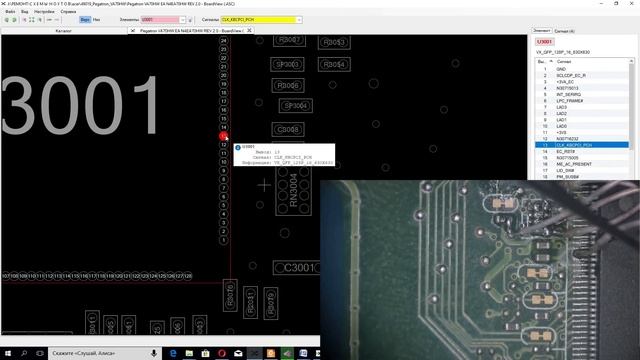This screenshot has height=360, width=640.
Task: Click component RN3004 on the board
Action: (x=293, y=191)
